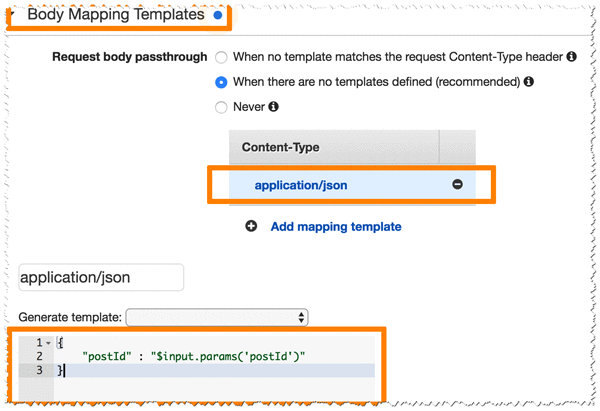Click line number 3 in editor gutter
The height and width of the screenshot is (411, 600).
(39, 370)
